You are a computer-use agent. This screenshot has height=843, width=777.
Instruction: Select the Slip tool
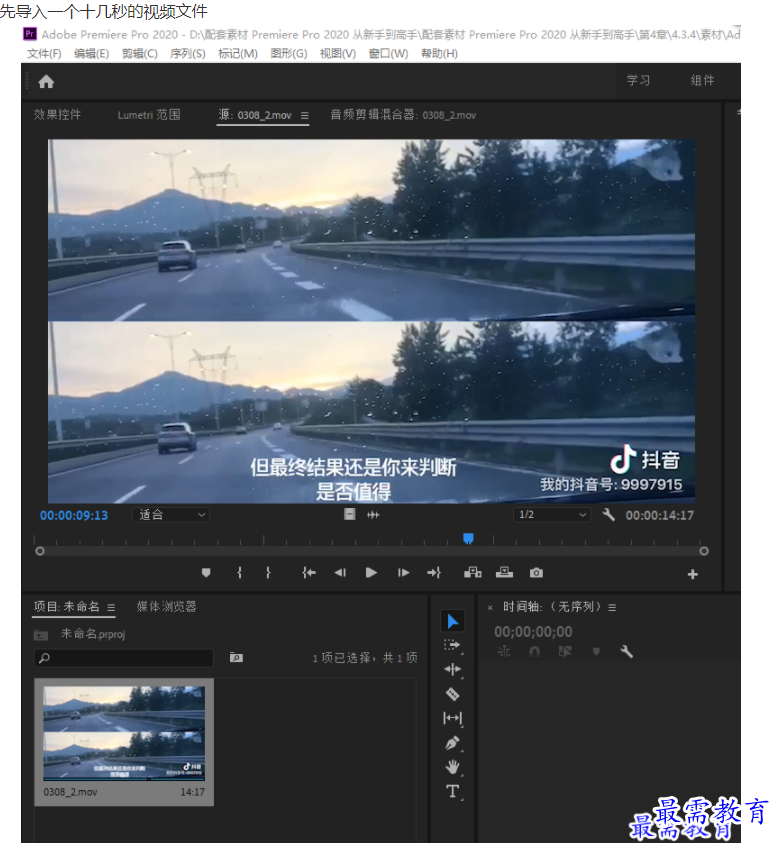pyautogui.click(x=452, y=718)
